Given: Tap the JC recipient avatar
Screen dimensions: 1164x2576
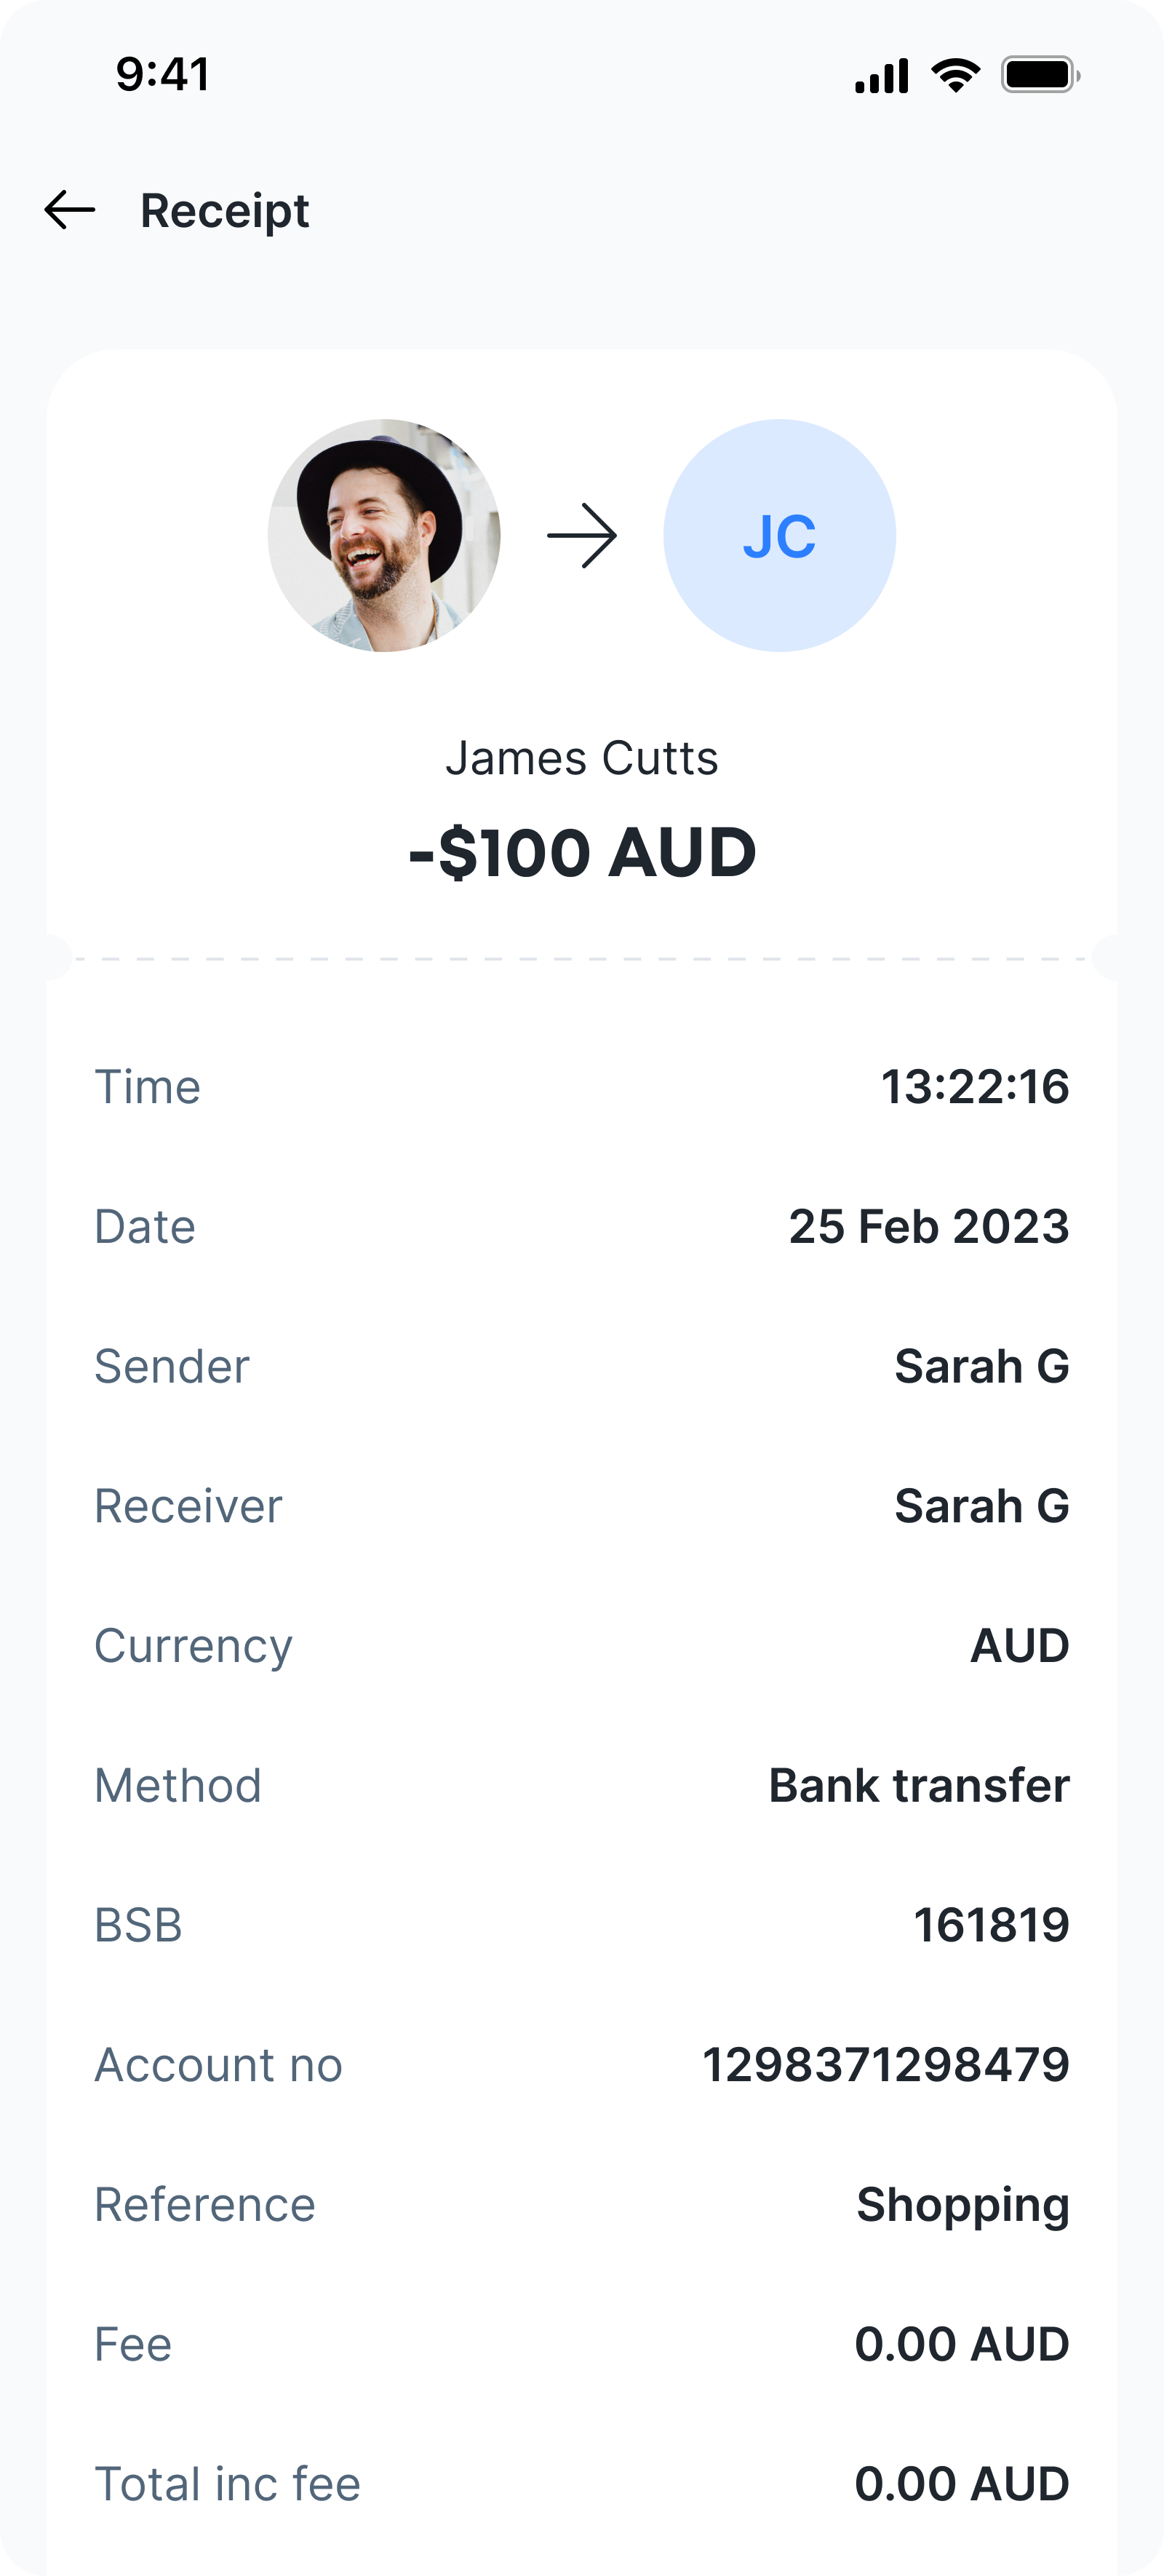Looking at the screenshot, I should (779, 536).
